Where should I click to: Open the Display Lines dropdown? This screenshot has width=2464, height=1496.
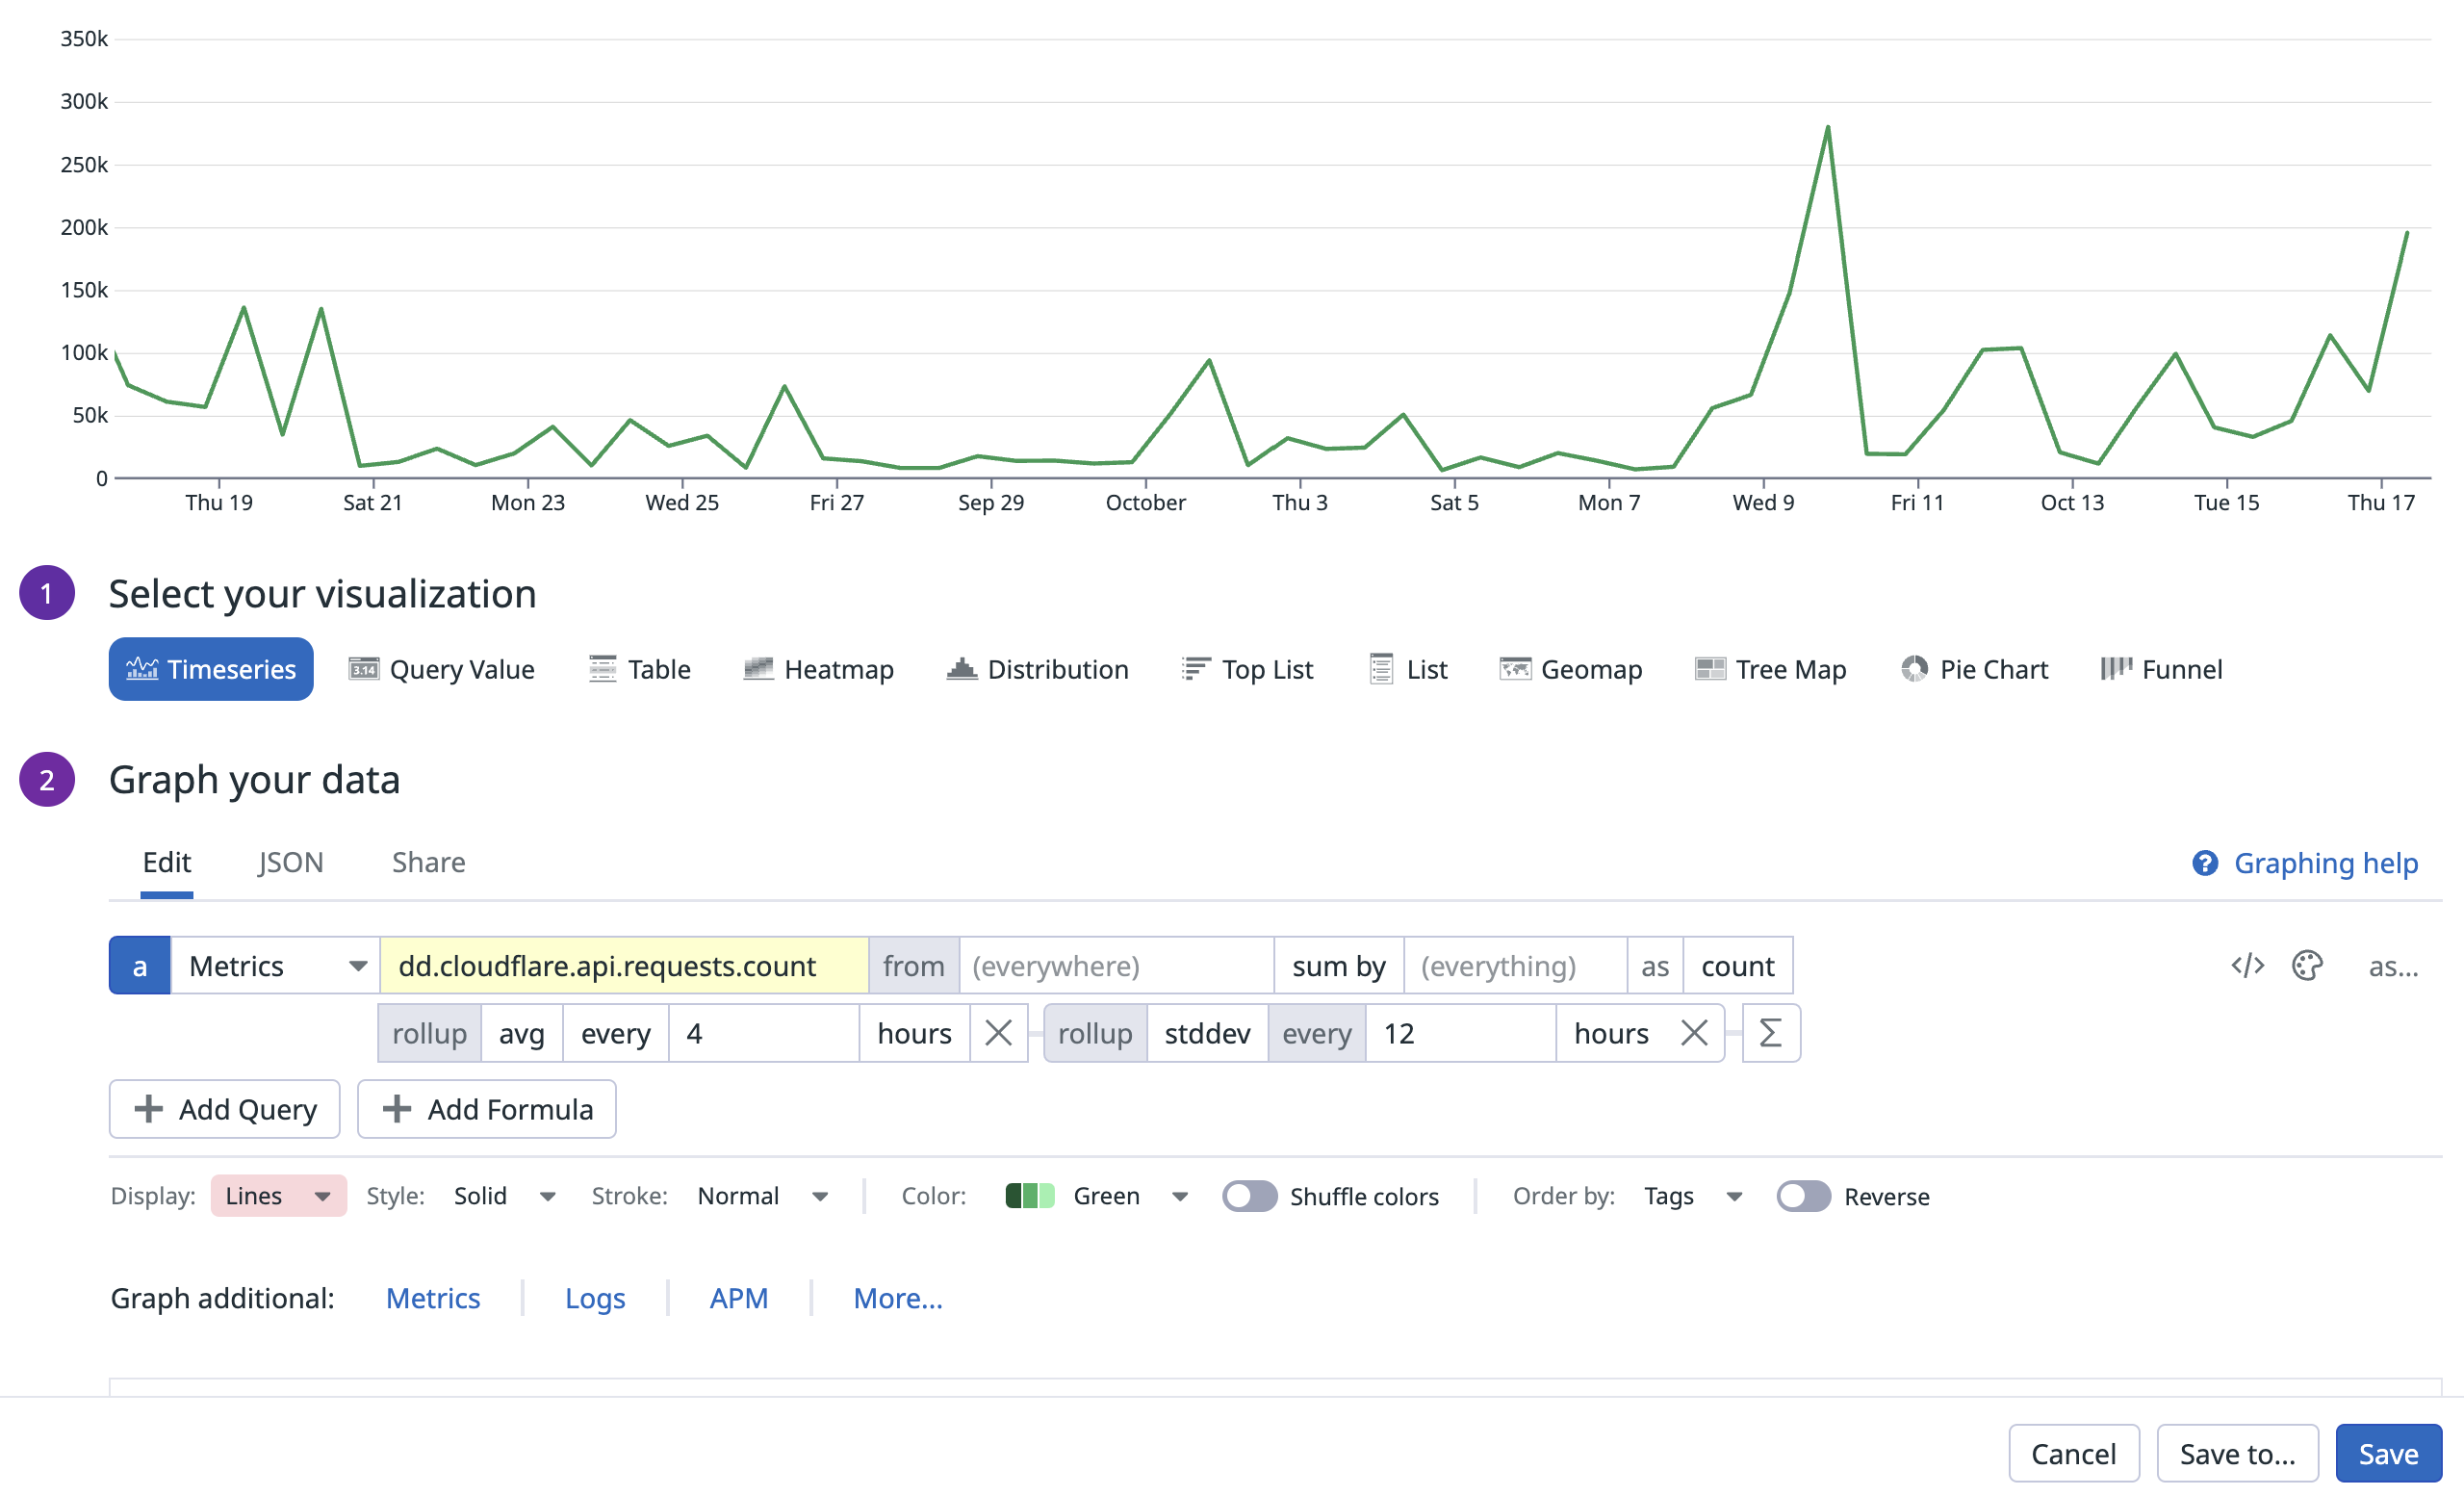(x=277, y=1195)
